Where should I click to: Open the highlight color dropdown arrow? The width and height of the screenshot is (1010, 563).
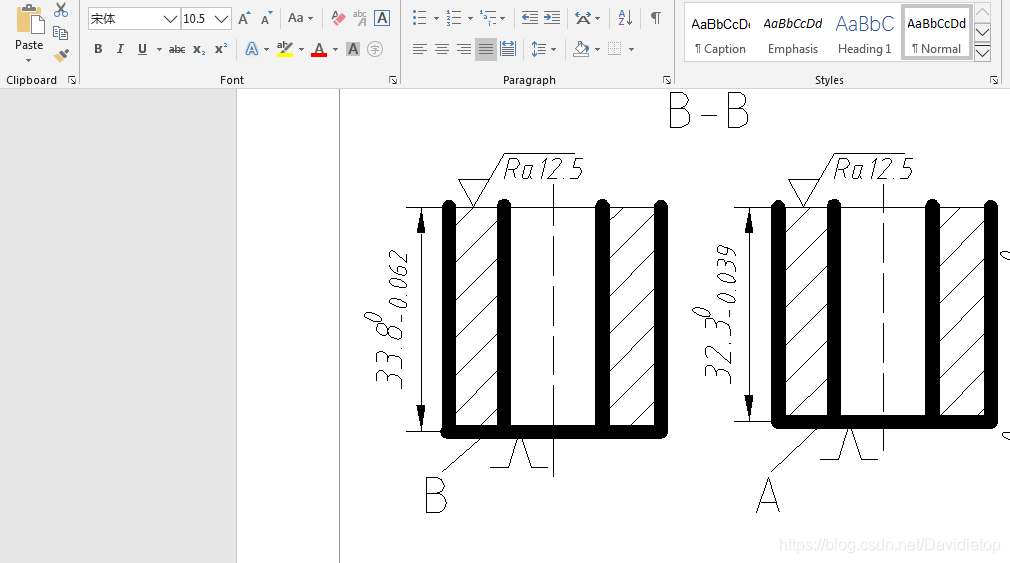pyautogui.click(x=301, y=49)
